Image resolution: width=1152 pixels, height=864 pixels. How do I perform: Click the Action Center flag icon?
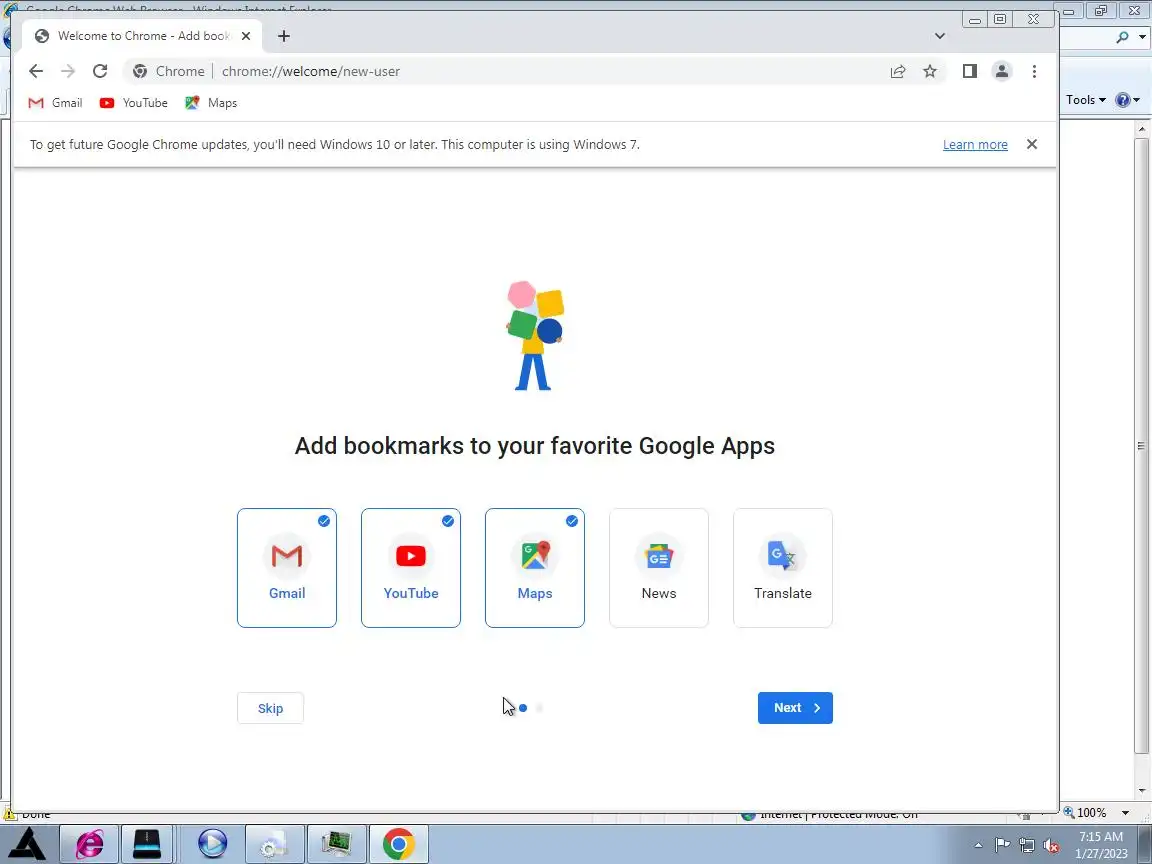[x=1002, y=846]
